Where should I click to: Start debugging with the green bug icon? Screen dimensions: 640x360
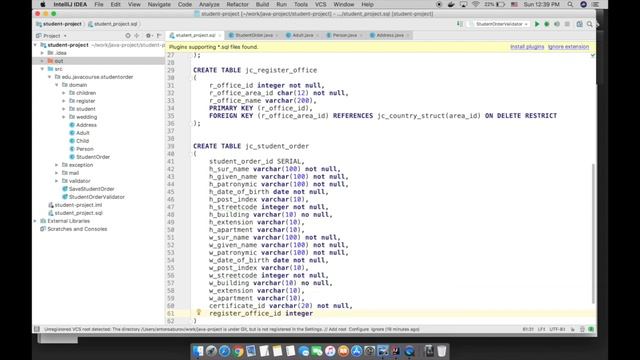click(x=547, y=24)
